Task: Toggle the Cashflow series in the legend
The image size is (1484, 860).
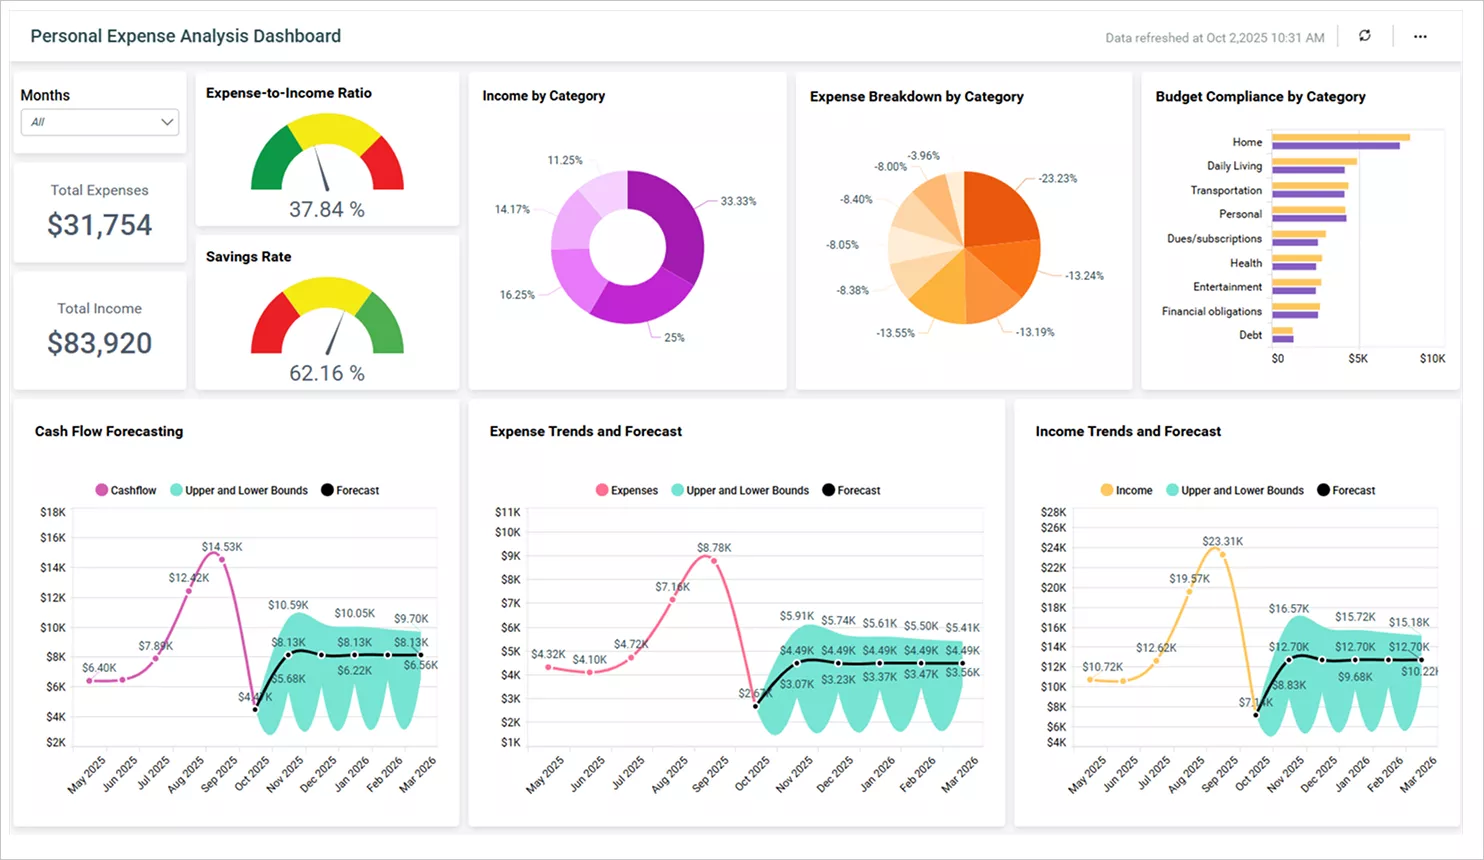Action: 125,490
